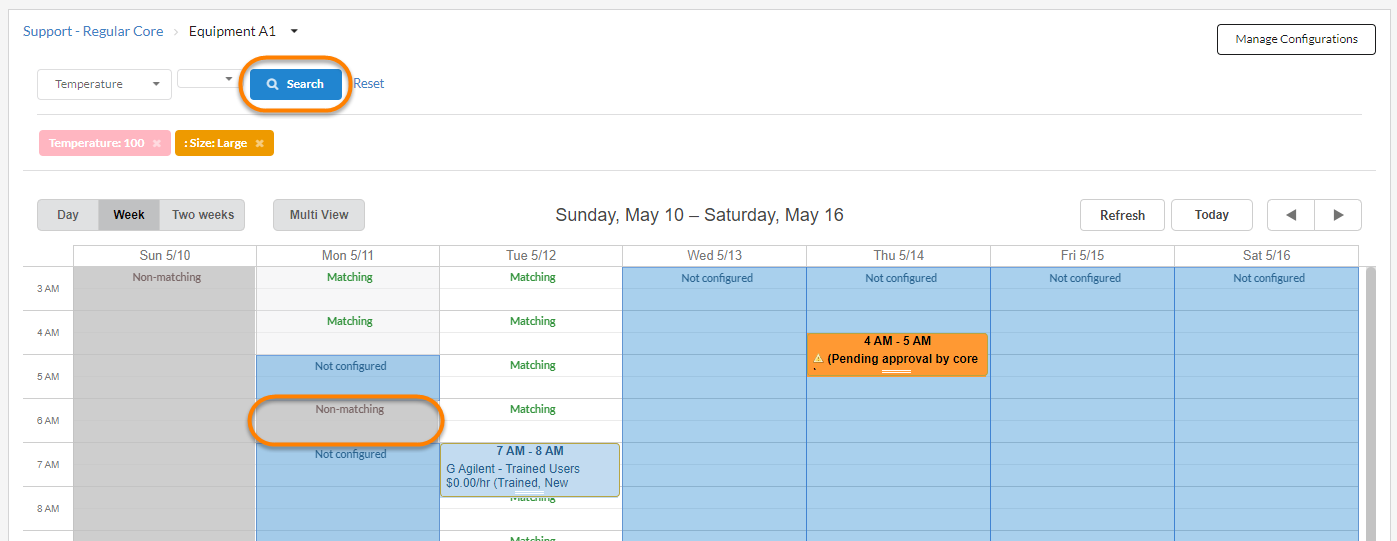This screenshot has width=1397, height=541.
Task: Refresh the calendar
Action: coord(1122,215)
